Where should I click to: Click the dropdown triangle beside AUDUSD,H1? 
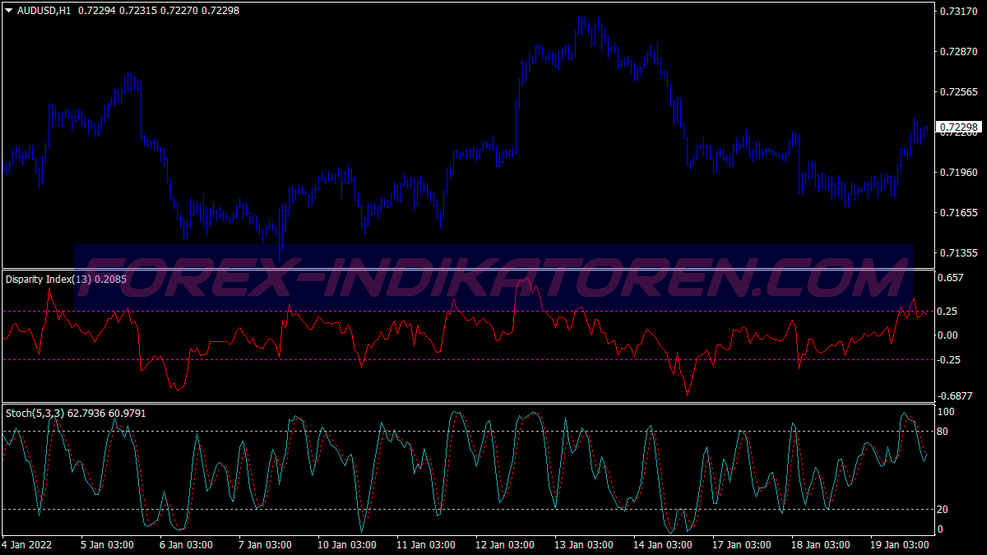click(x=9, y=10)
